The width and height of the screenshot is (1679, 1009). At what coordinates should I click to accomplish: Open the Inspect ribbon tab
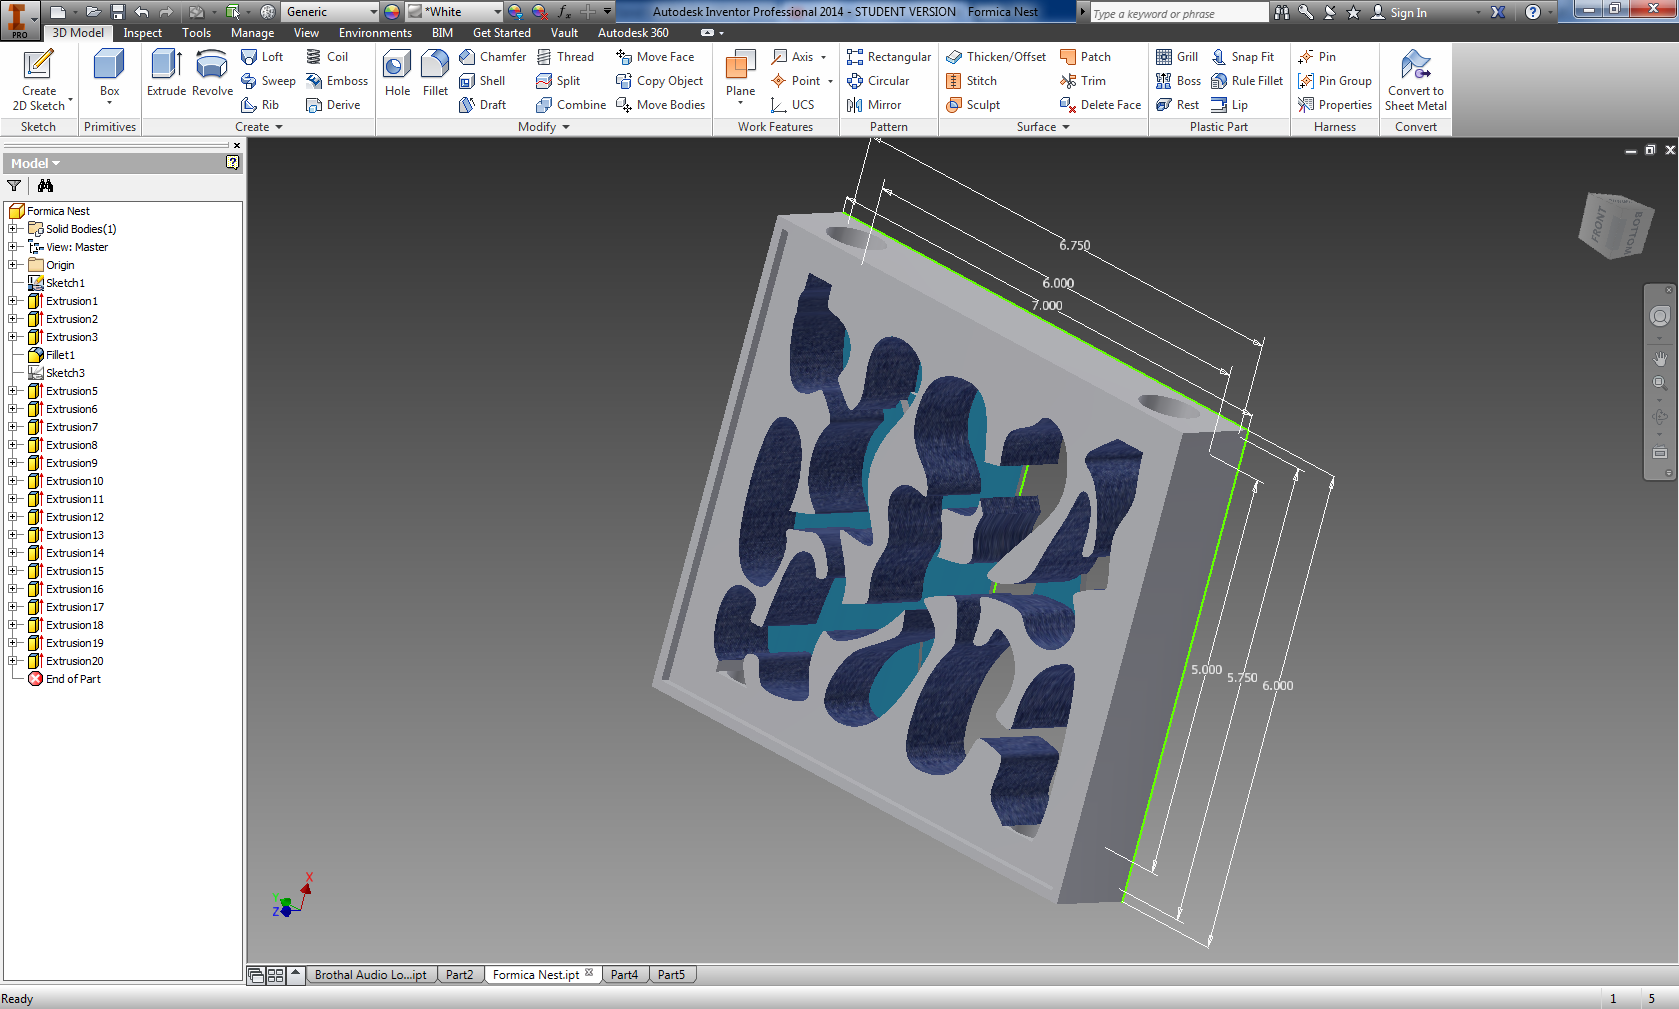pos(142,33)
